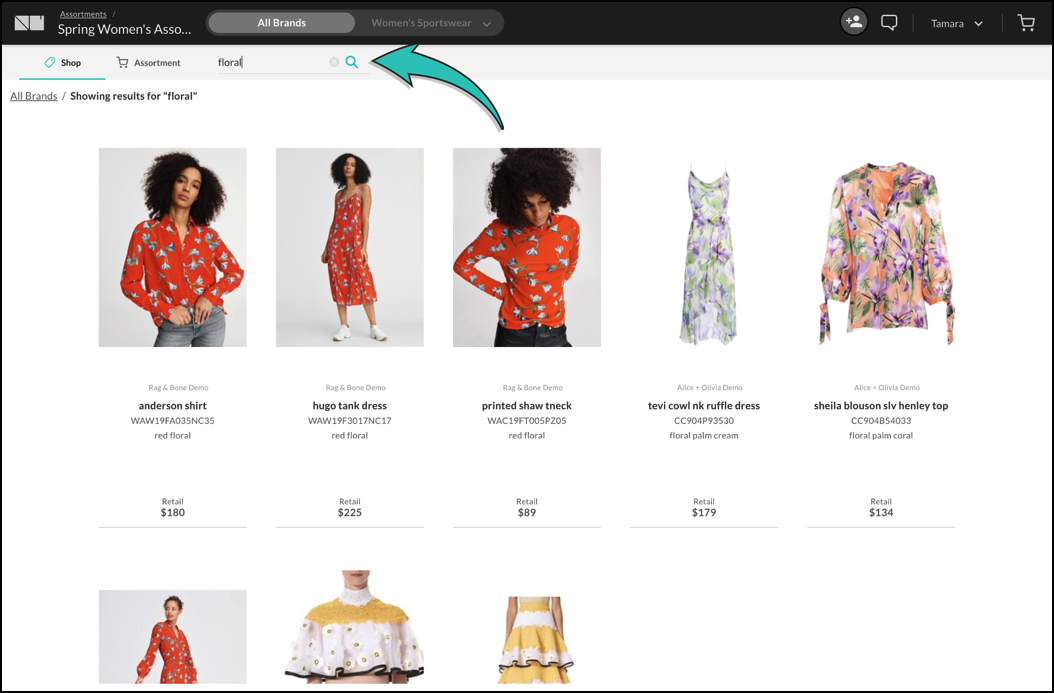This screenshot has height=693, width=1054.
Task: Click the magnifier search icon
Action: pyautogui.click(x=352, y=62)
